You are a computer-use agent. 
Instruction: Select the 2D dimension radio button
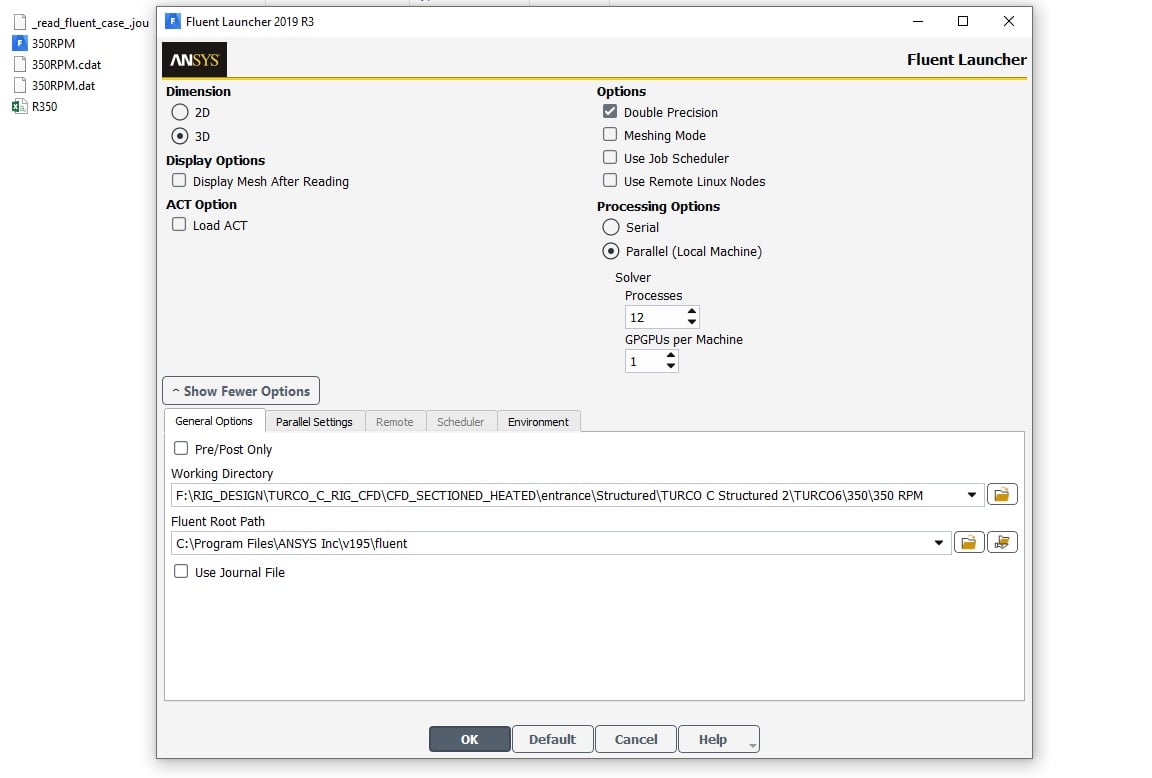coord(180,112)
